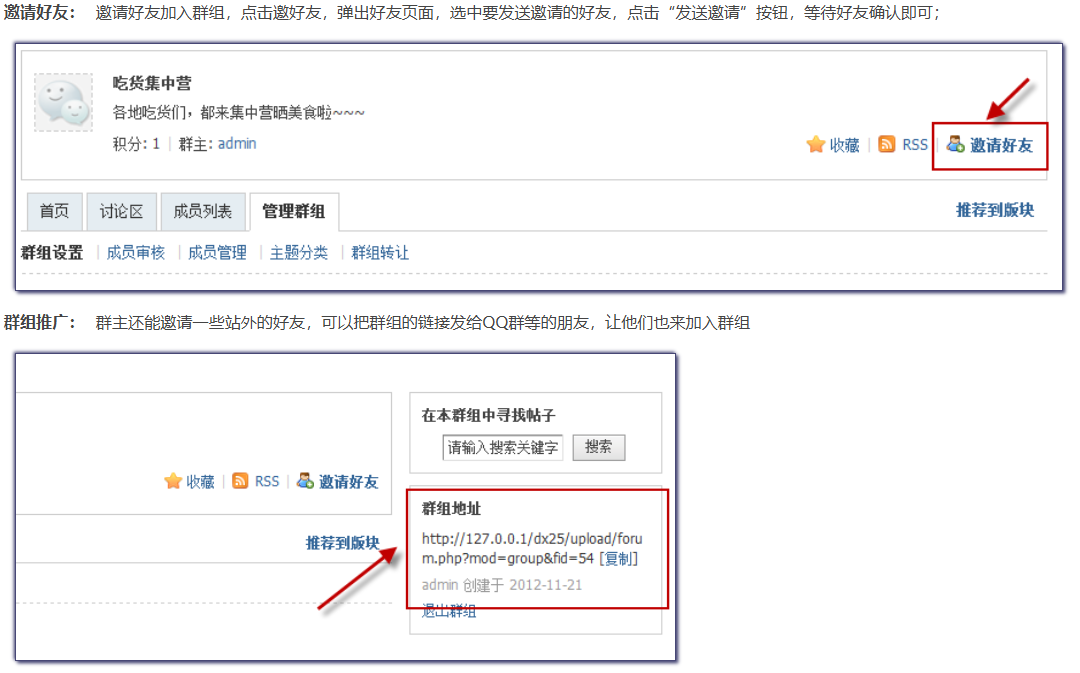Click the orange RSS icon in the 群组推广 screenshot
The image size is (1080, 673).
[241, 481]
